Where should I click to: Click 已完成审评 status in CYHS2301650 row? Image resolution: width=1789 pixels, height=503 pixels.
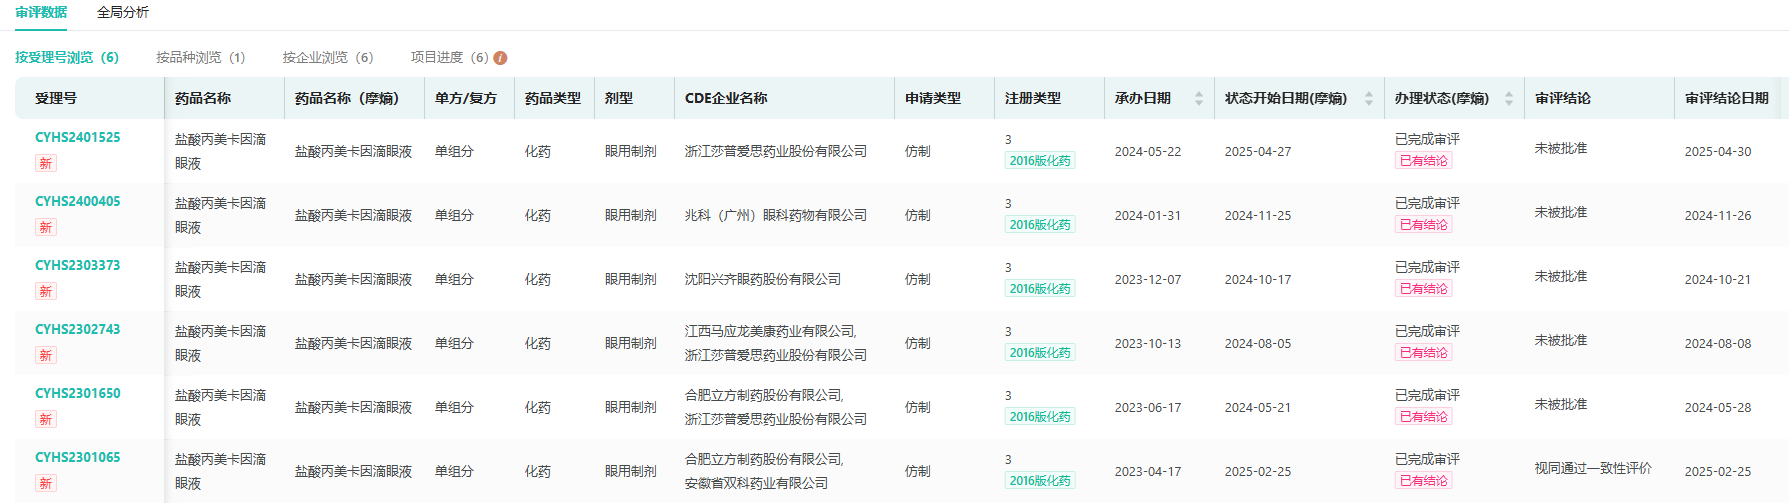click(x=1427, y=395)
